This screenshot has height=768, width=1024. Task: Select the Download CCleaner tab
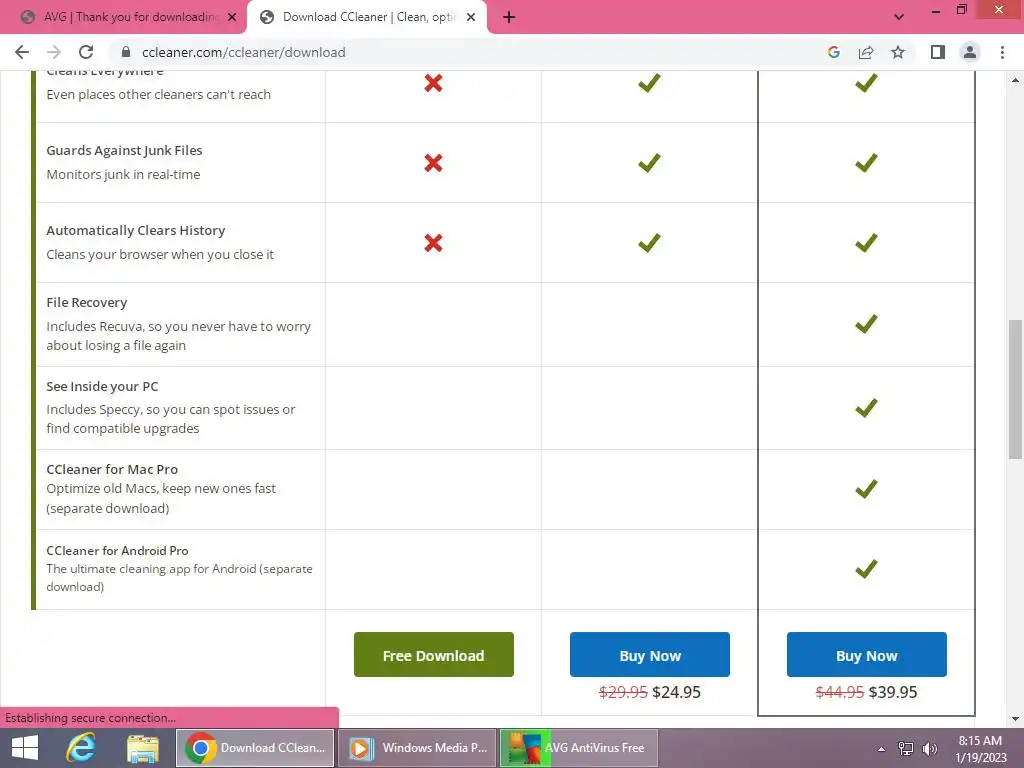pos(366,17)
